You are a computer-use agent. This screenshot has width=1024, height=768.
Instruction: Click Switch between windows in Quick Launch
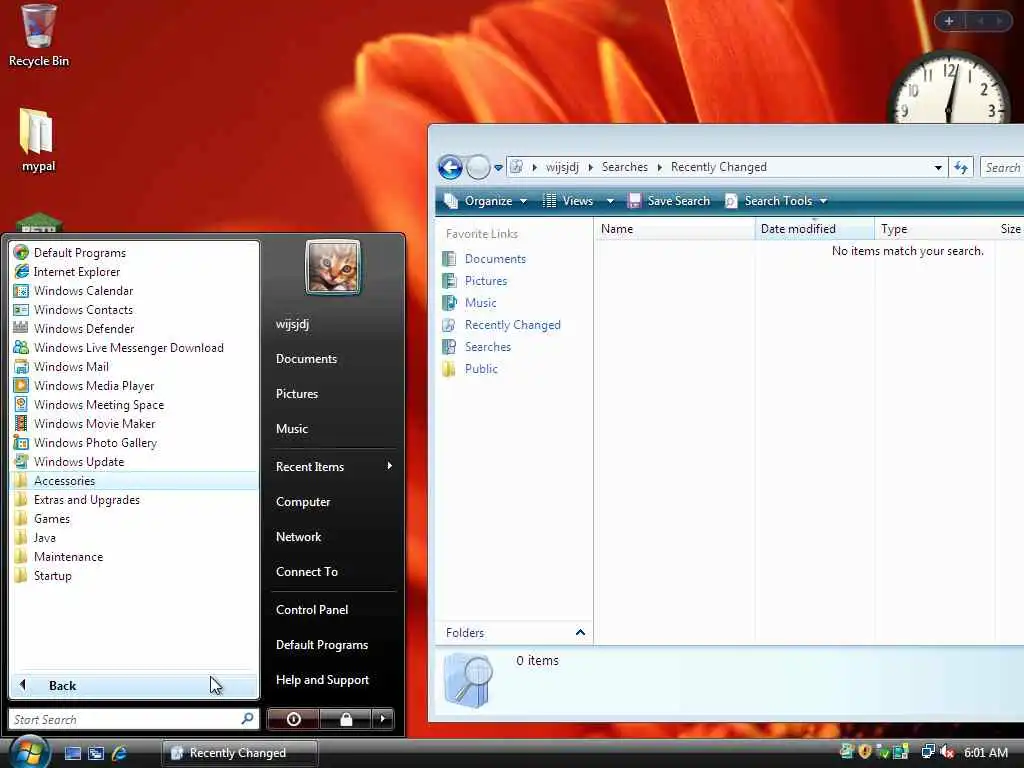pos(95,753)
